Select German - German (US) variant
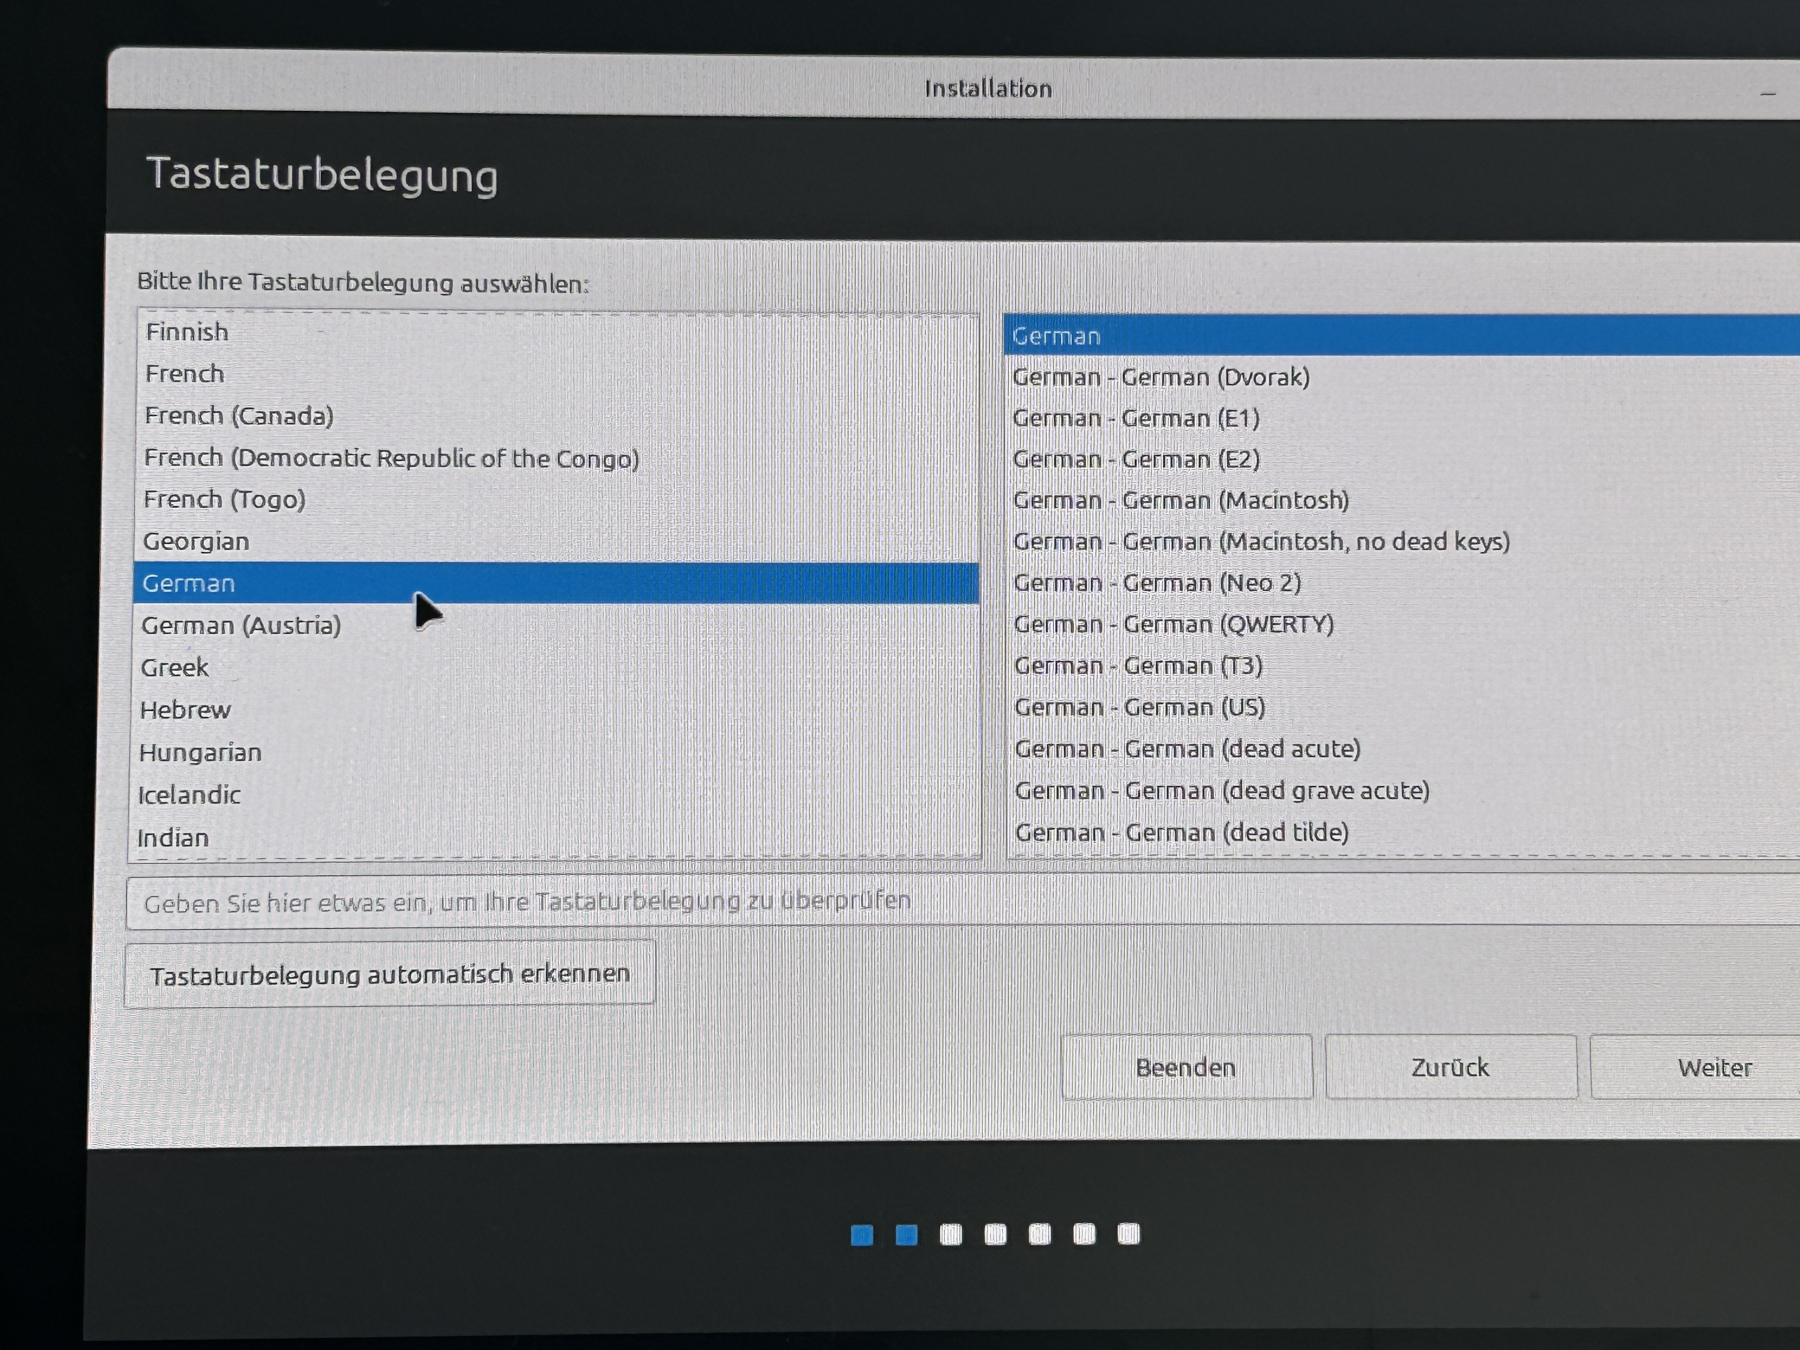The image size is (1800, 1350). 1140,708
